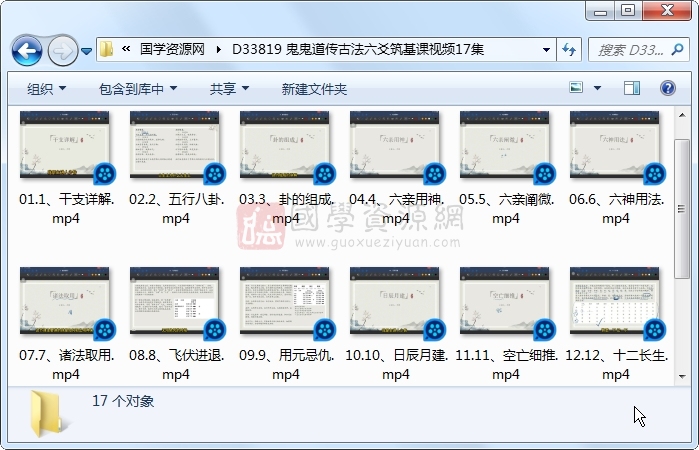Select video thumbnail 12.12、十二长生

pyautogui.click(x=614, y=301)
